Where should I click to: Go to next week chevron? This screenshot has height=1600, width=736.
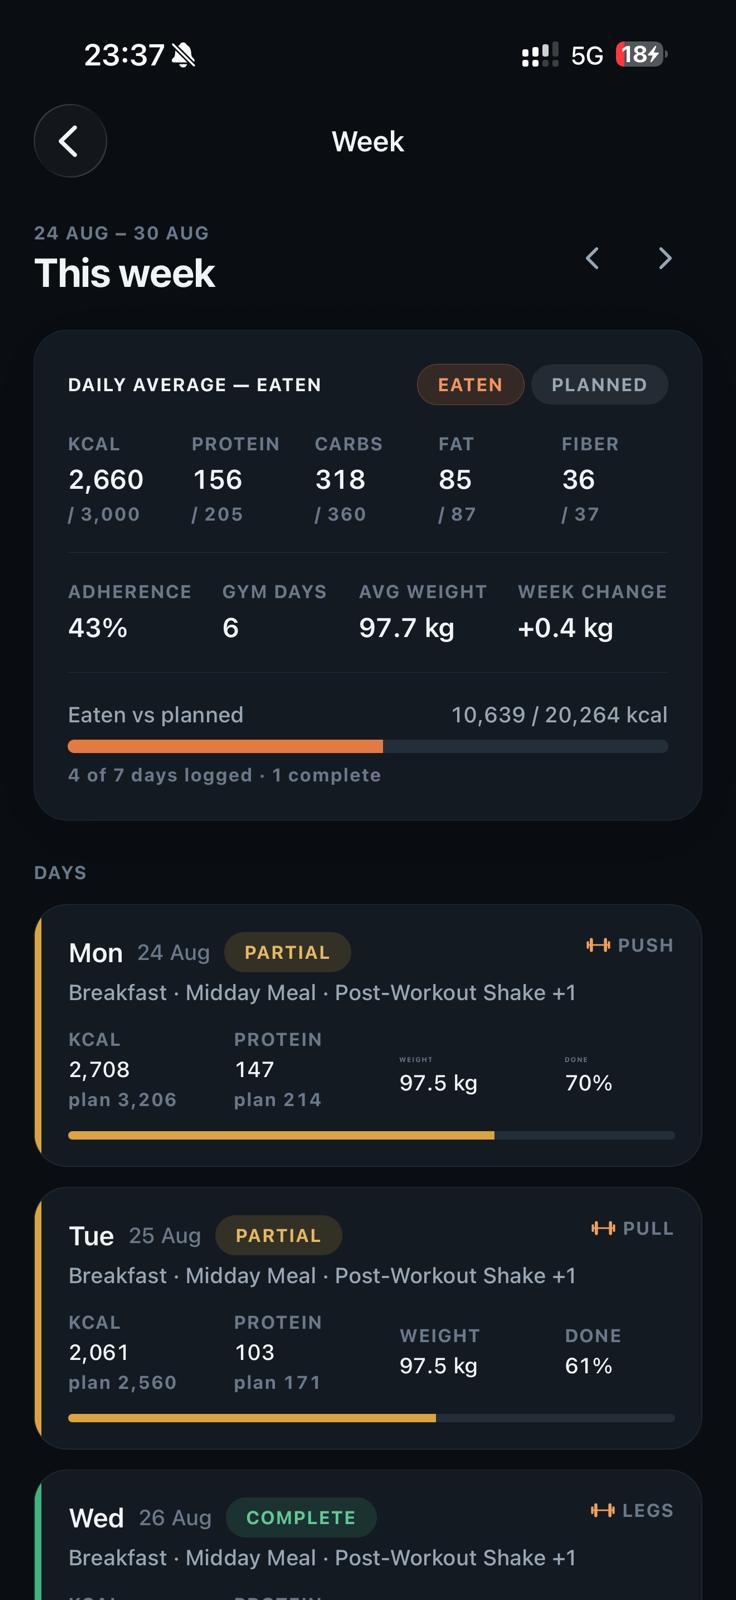click(665, 259)
